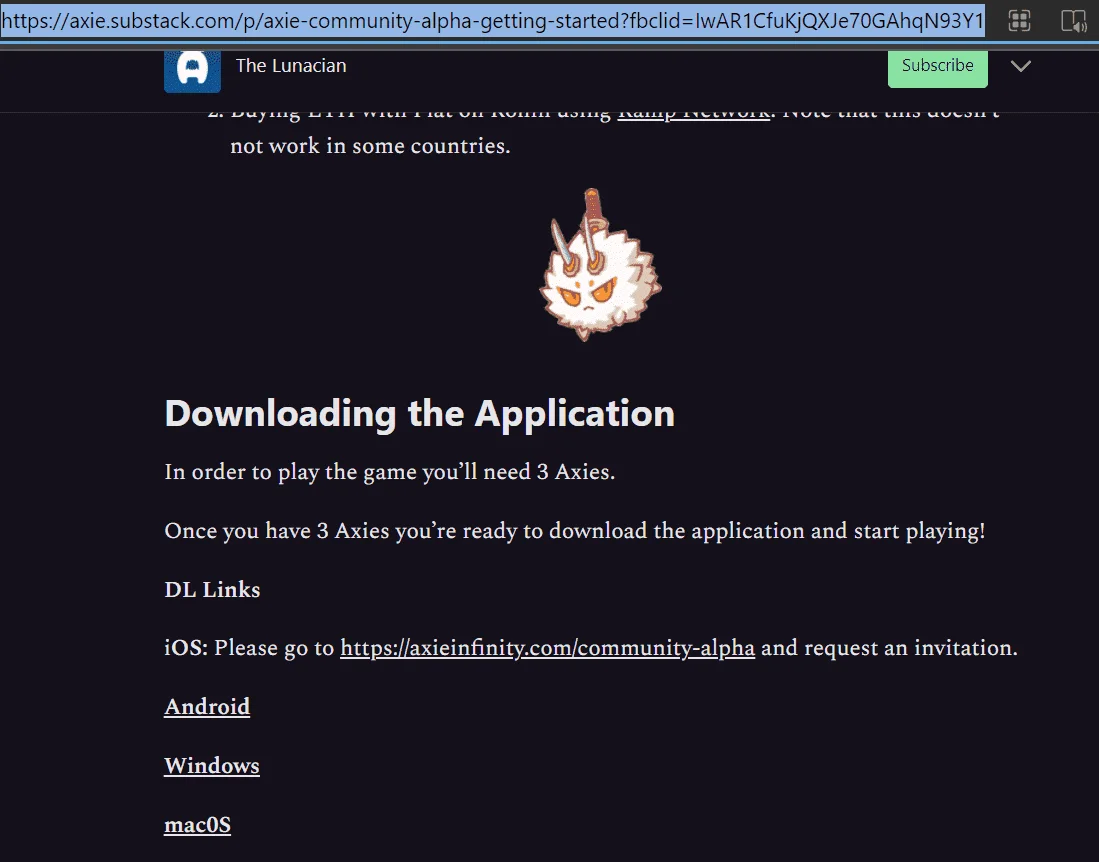Viewport: 1099px width, 862px height.
Task: Open the macOS download link
Action: pos(197,825)
